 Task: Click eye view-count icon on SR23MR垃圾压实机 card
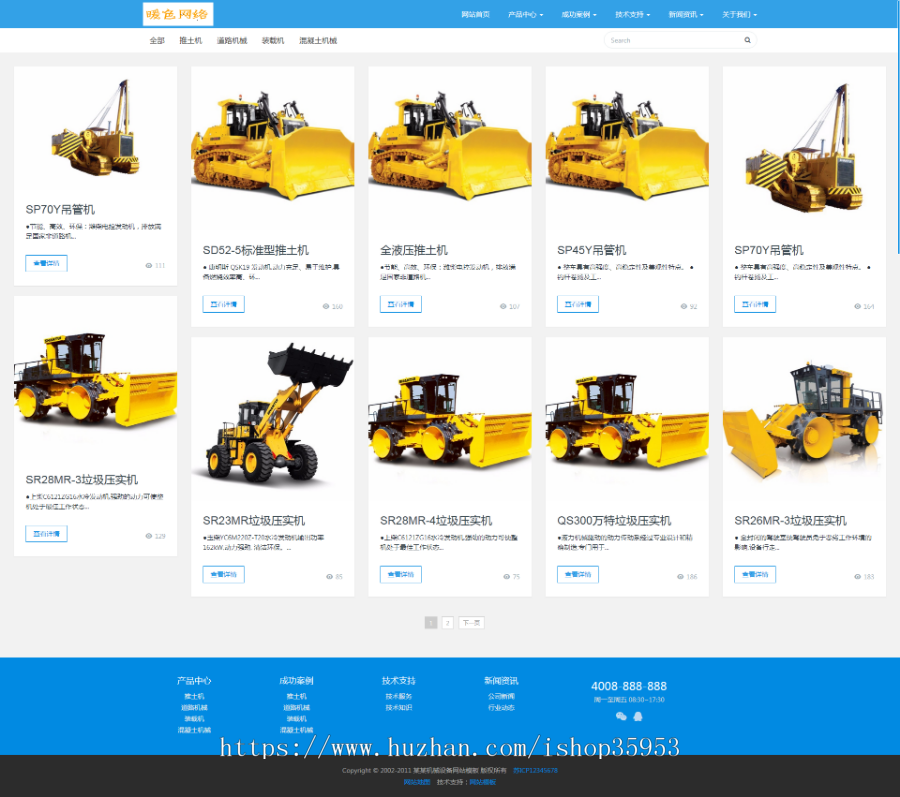[329, 577]
